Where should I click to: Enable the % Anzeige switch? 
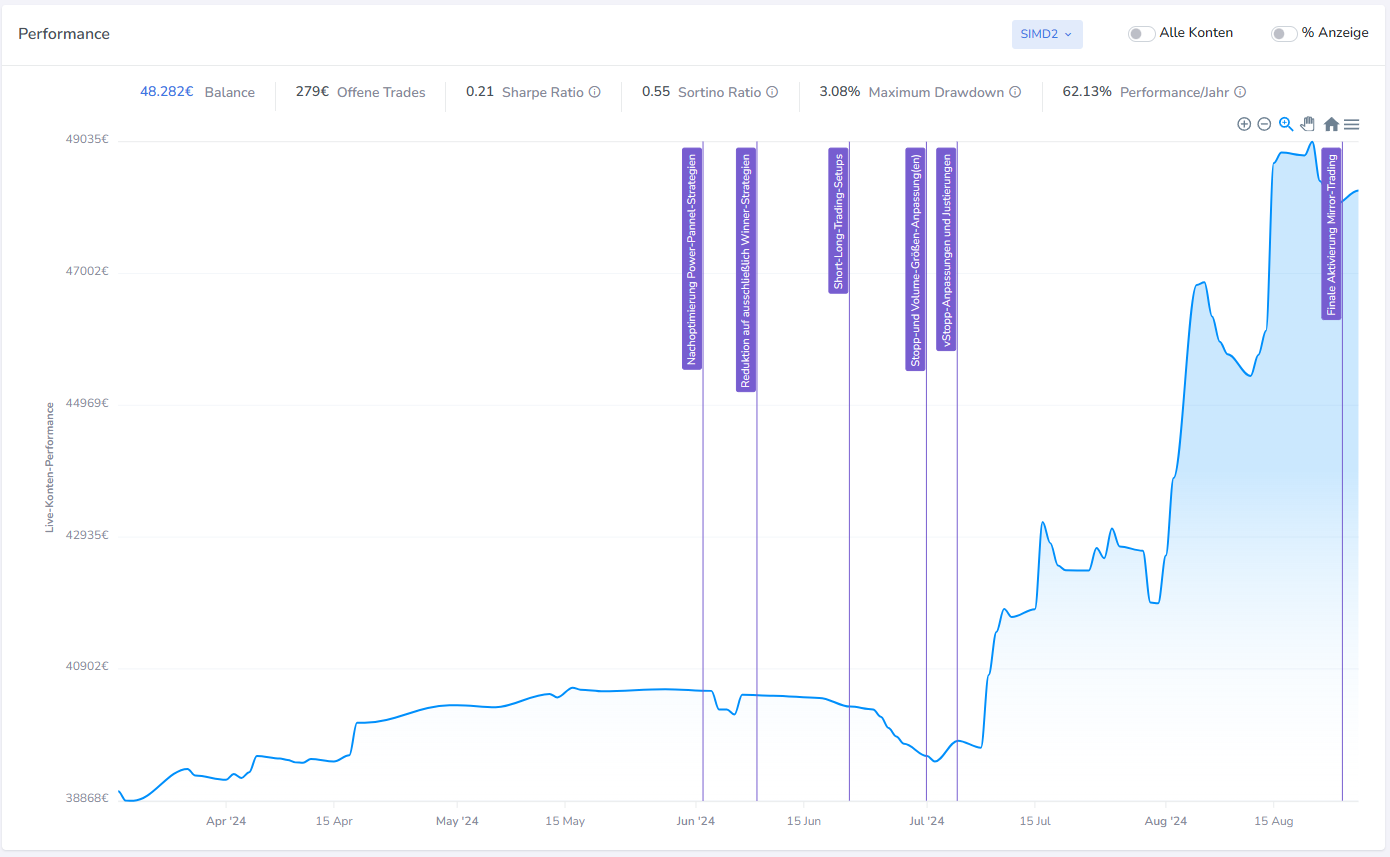click(1284, 33)
